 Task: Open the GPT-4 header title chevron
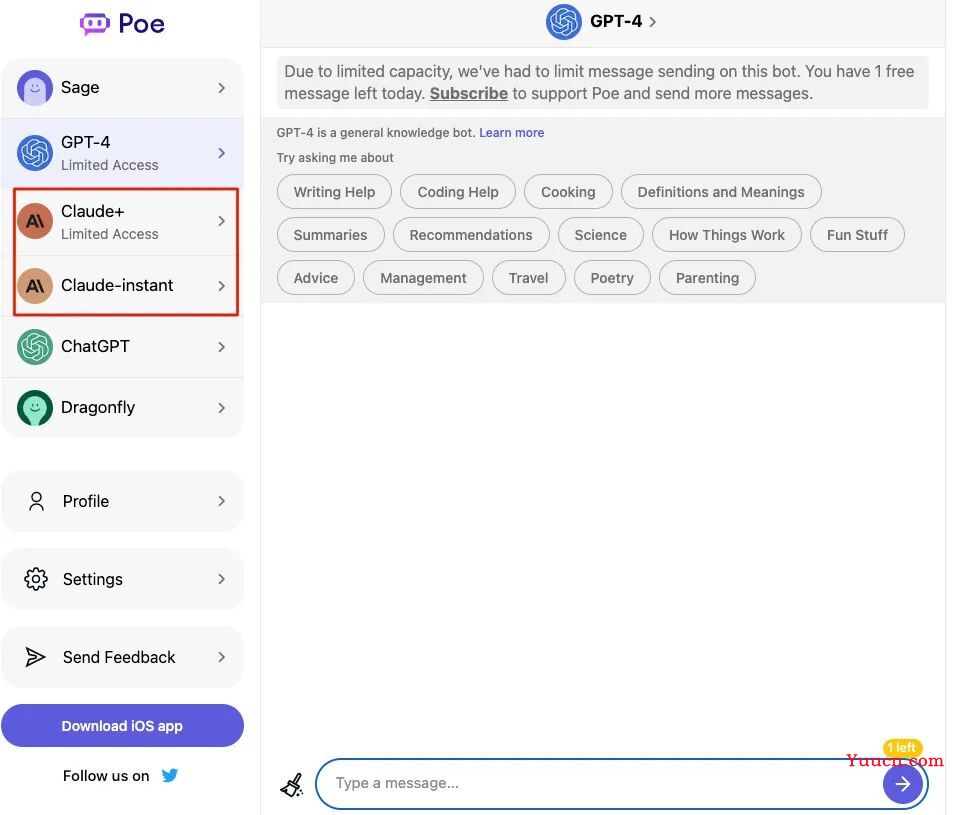tap(652, 22)
